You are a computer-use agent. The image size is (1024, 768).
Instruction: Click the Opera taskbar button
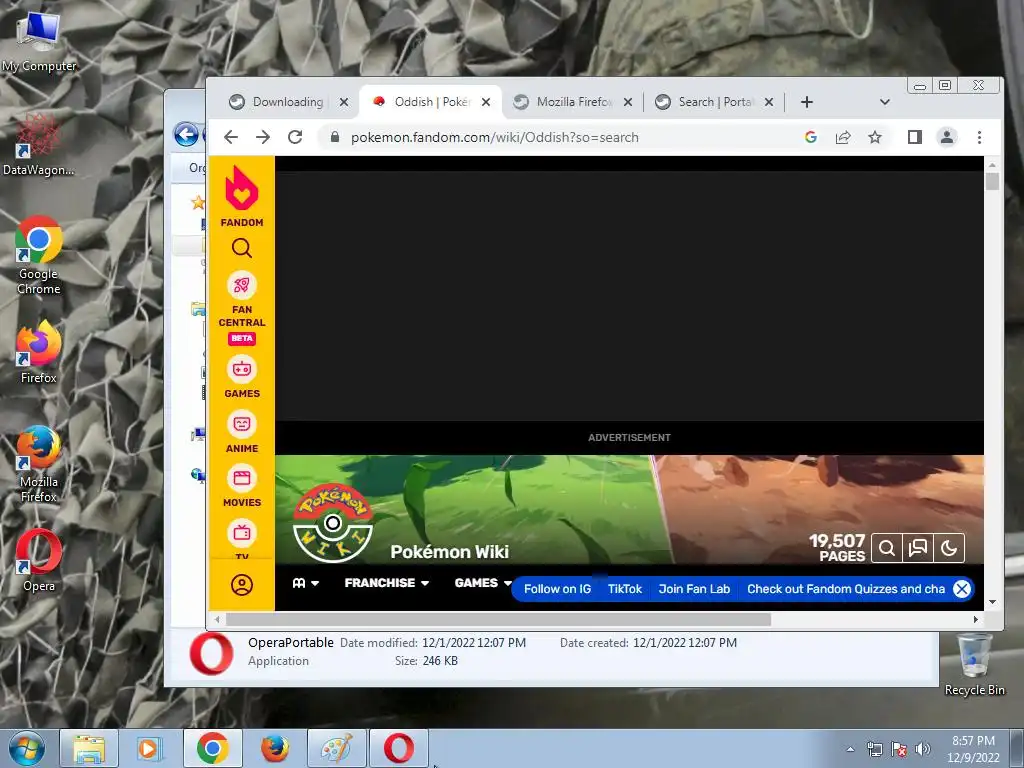coord(398,748)
